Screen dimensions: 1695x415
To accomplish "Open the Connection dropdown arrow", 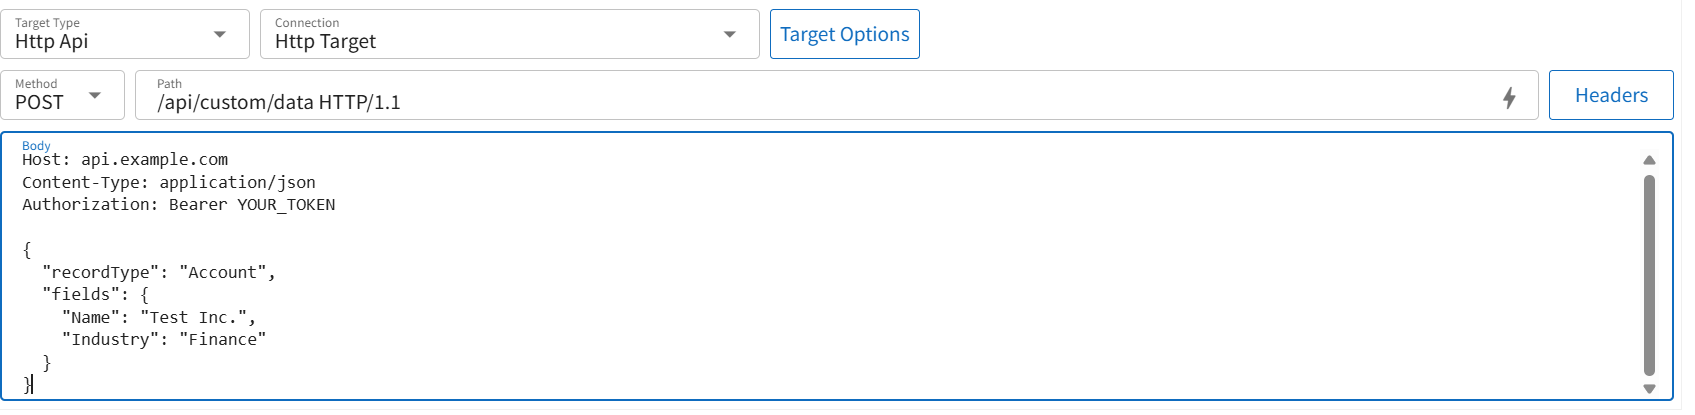I will tap(730, 35).
